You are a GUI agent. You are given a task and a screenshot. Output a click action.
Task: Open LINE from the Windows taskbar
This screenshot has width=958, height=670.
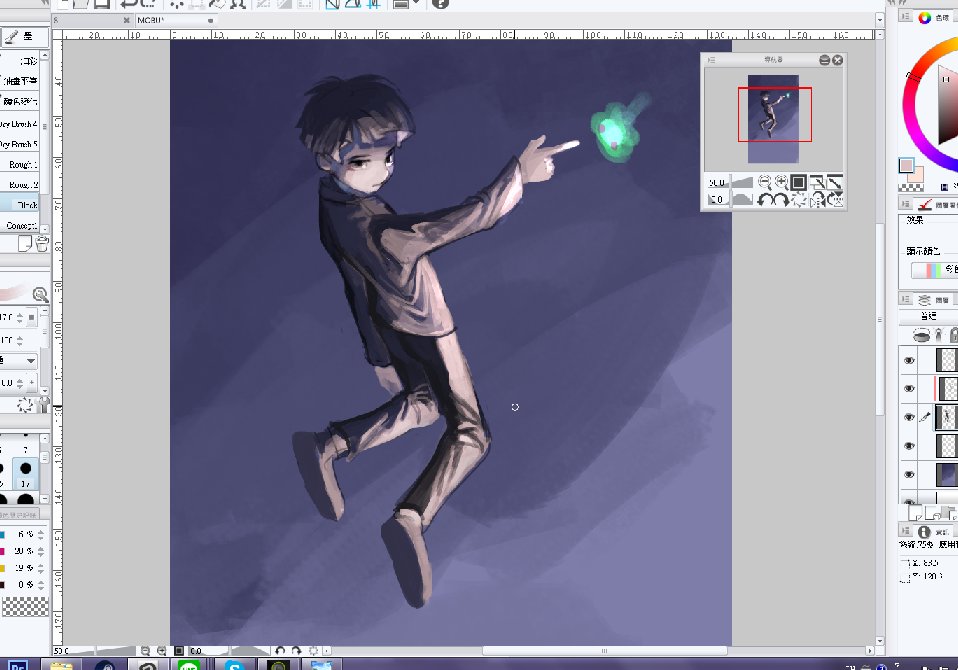tap(189, 665)
